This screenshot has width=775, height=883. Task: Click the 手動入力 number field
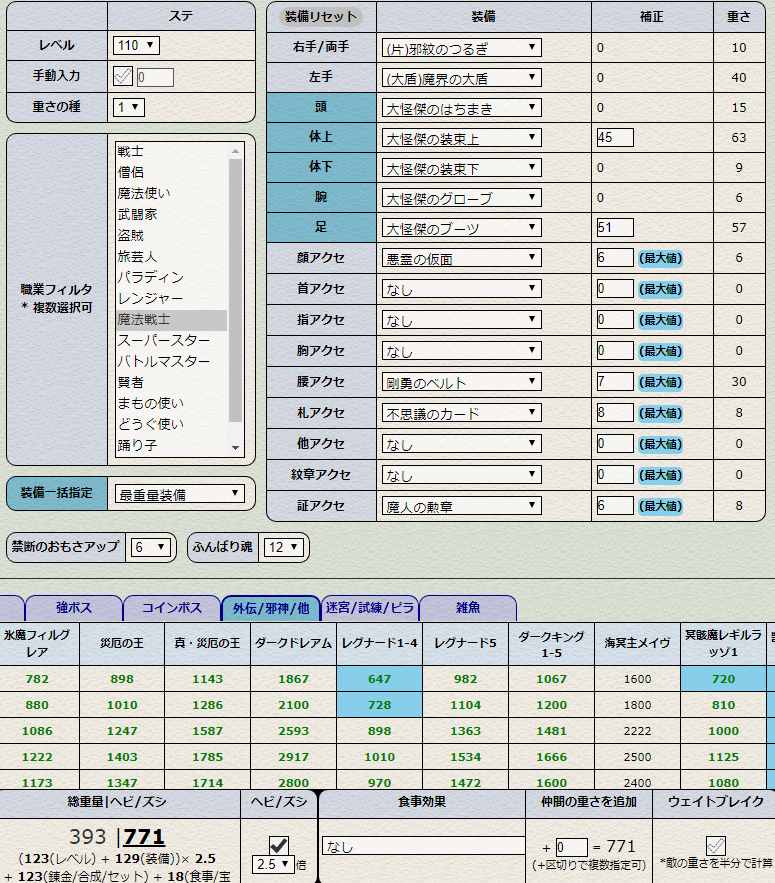155,77
